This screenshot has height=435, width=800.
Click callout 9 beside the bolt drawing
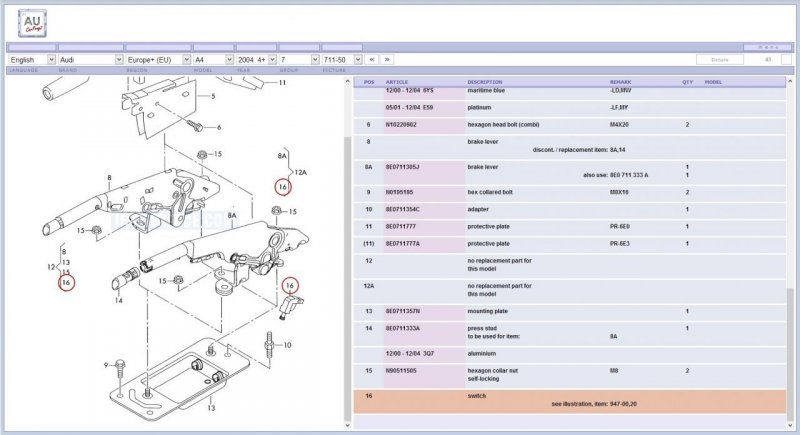tap(106, 364)
